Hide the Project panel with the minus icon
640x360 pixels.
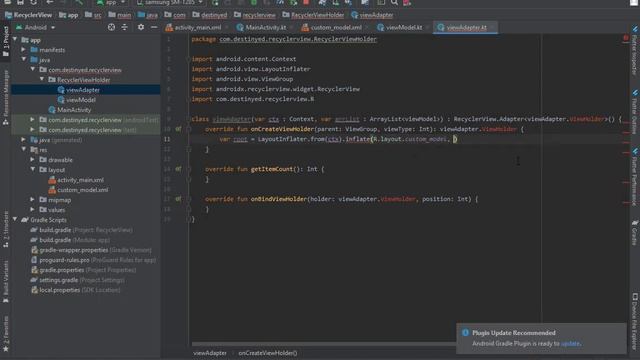[154, 27]
